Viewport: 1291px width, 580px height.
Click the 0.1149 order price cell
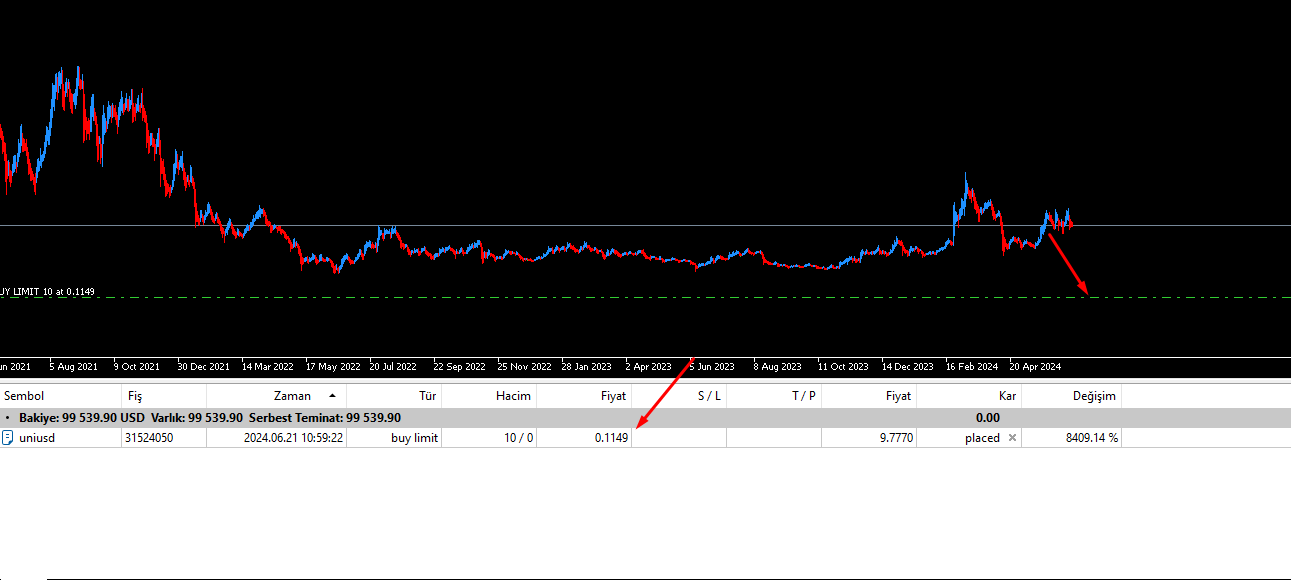click(610, 438)
